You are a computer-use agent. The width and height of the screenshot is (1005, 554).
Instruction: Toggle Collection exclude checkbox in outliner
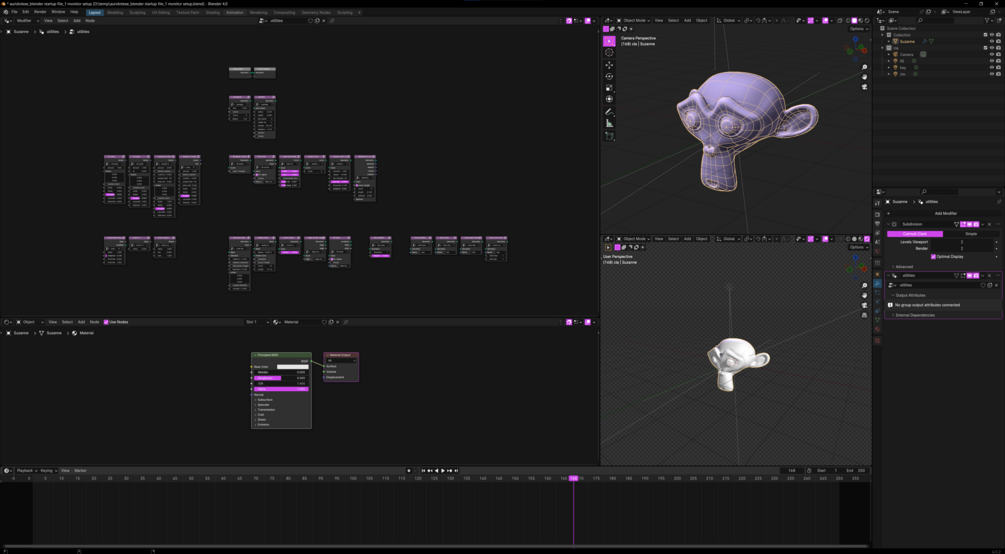[985, 35]
